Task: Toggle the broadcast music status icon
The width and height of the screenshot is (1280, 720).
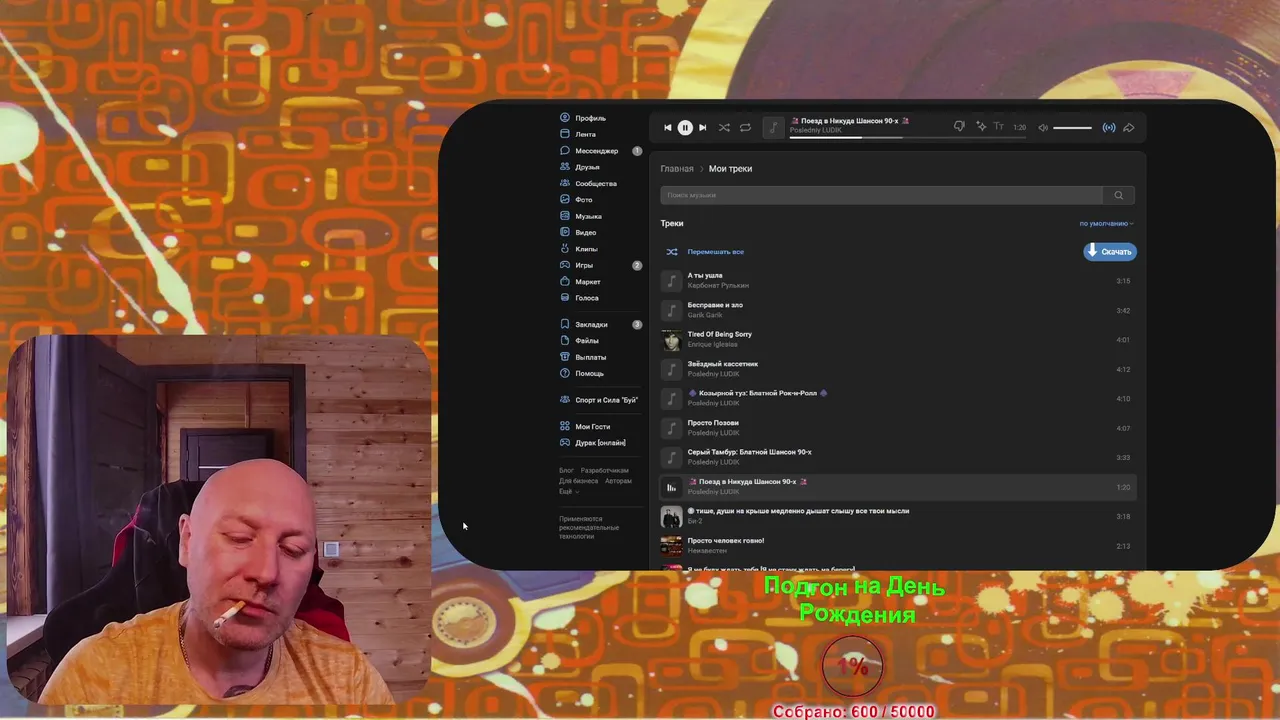Action: [x=1109, y=127]
